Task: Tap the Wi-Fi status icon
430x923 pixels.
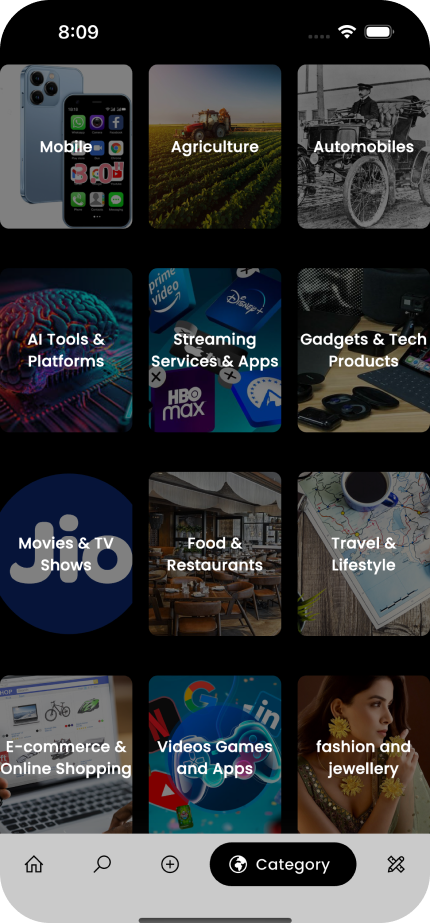Action: pos(348,32)
